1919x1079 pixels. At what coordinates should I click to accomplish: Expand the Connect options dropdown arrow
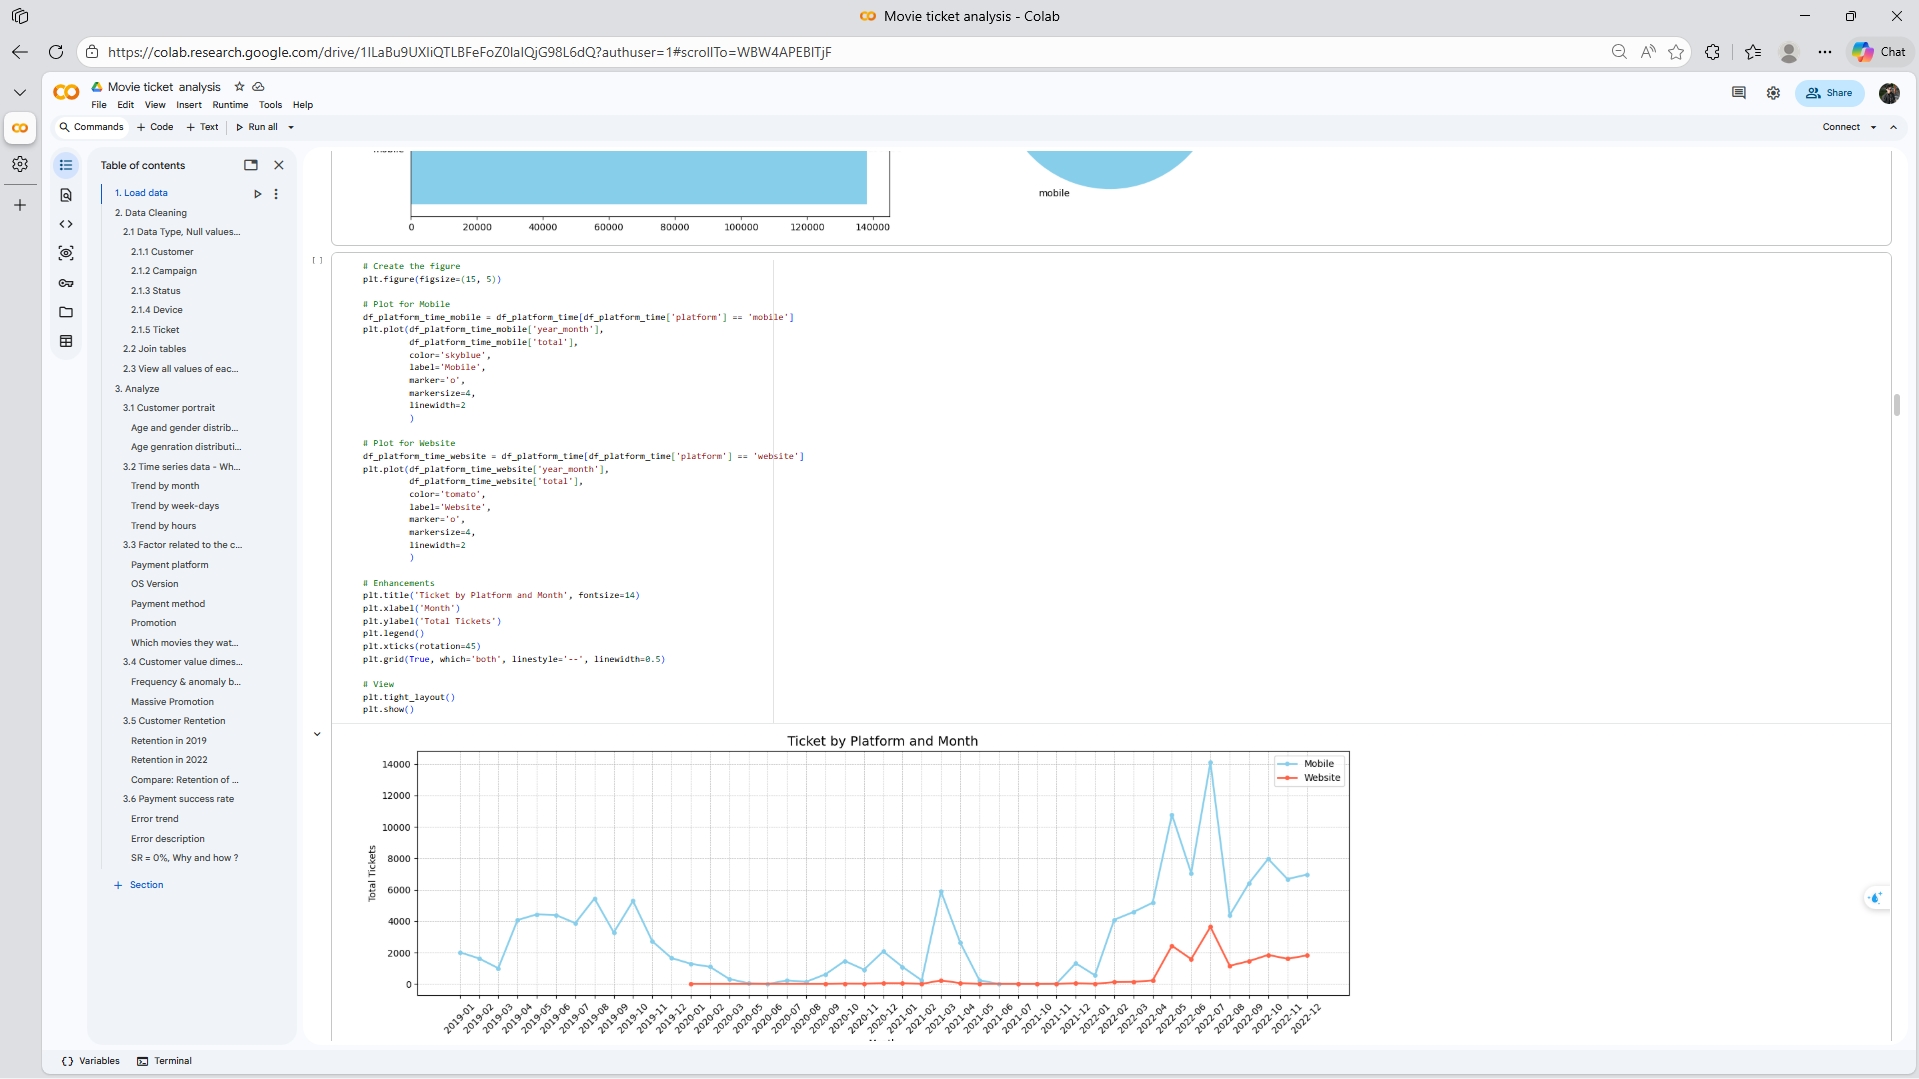click(x=1873, y=128)
